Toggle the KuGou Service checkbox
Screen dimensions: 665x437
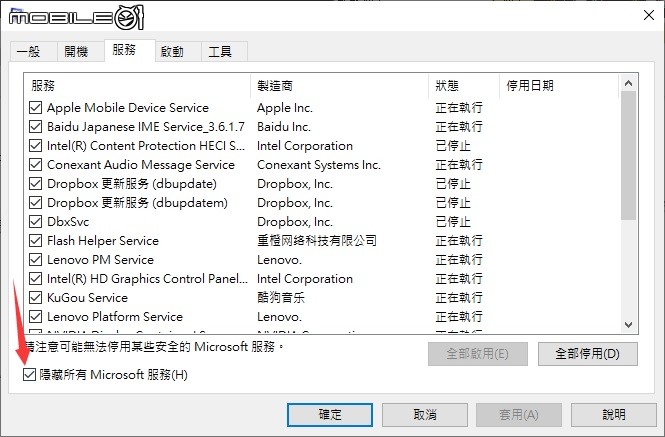point(36,297)
